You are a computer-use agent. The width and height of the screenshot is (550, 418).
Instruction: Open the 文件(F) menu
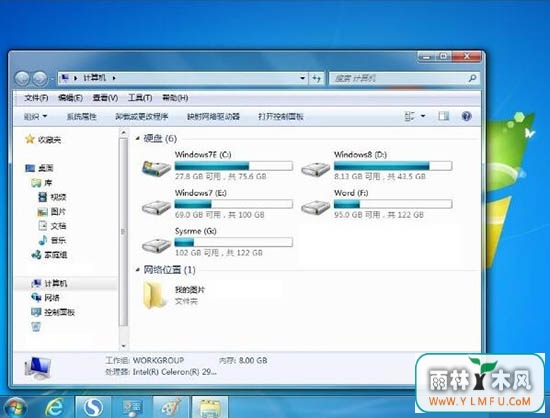[x=36, y=98]
